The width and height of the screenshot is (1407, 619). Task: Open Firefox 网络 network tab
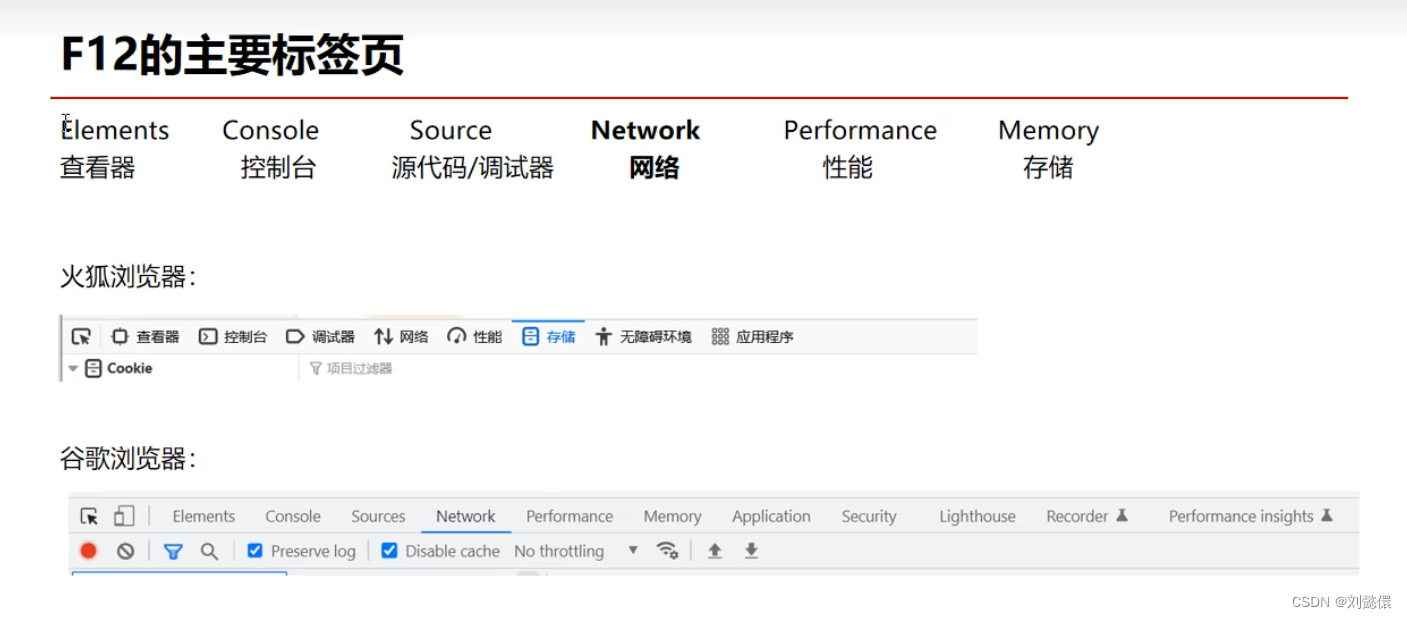pos(401,337)
